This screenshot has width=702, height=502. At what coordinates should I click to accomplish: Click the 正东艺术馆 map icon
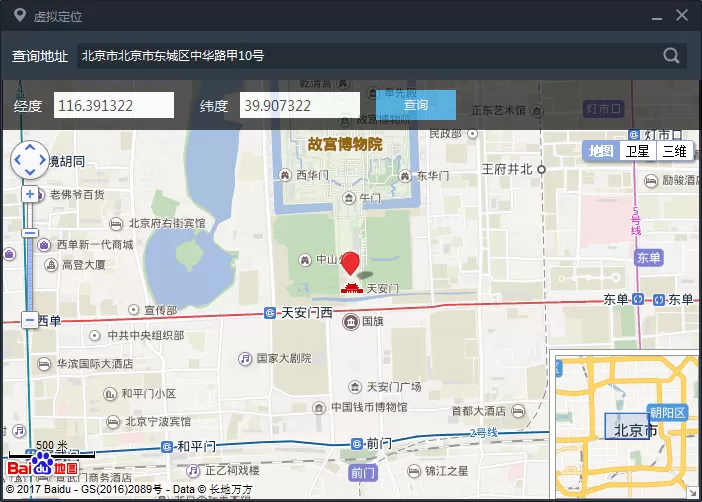coord(537,111)
